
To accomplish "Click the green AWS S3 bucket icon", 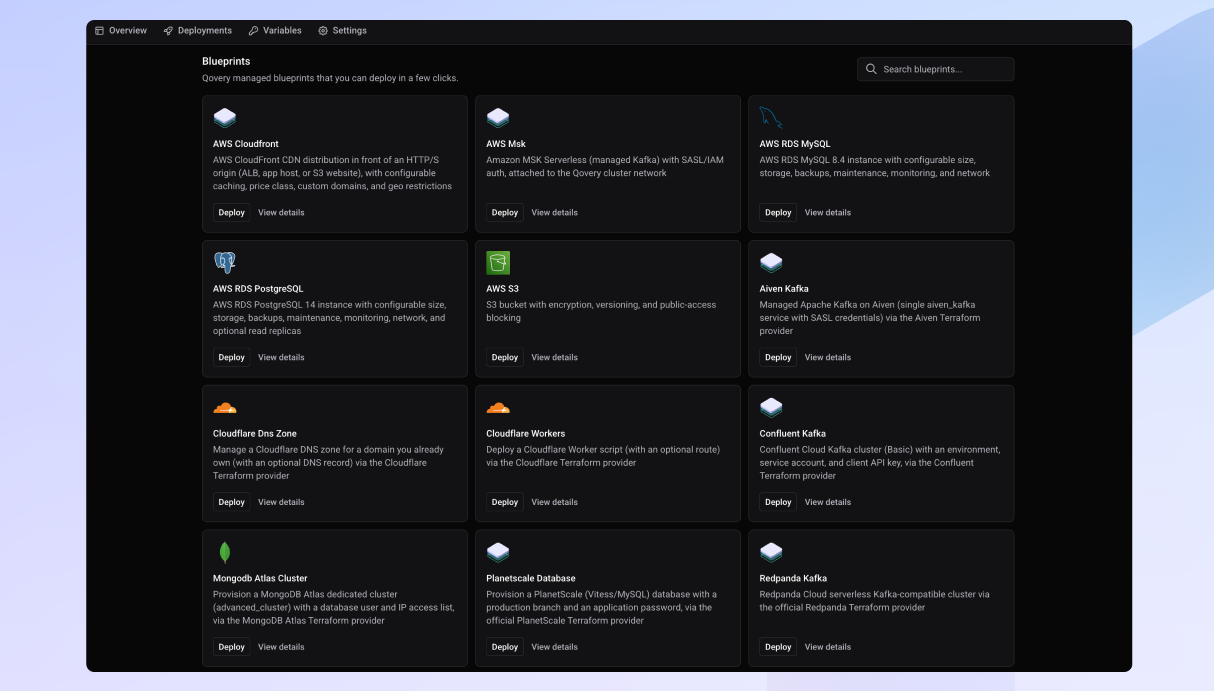I will [498, 263].
